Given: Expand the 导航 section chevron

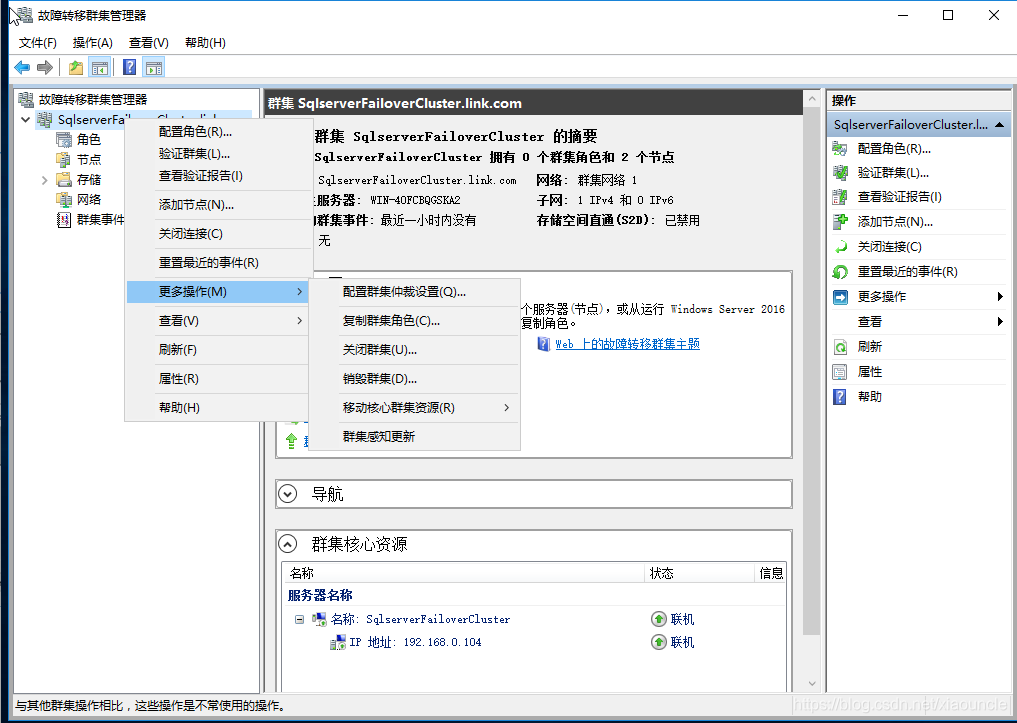Looking at the screenshot, I should point(288,494).
